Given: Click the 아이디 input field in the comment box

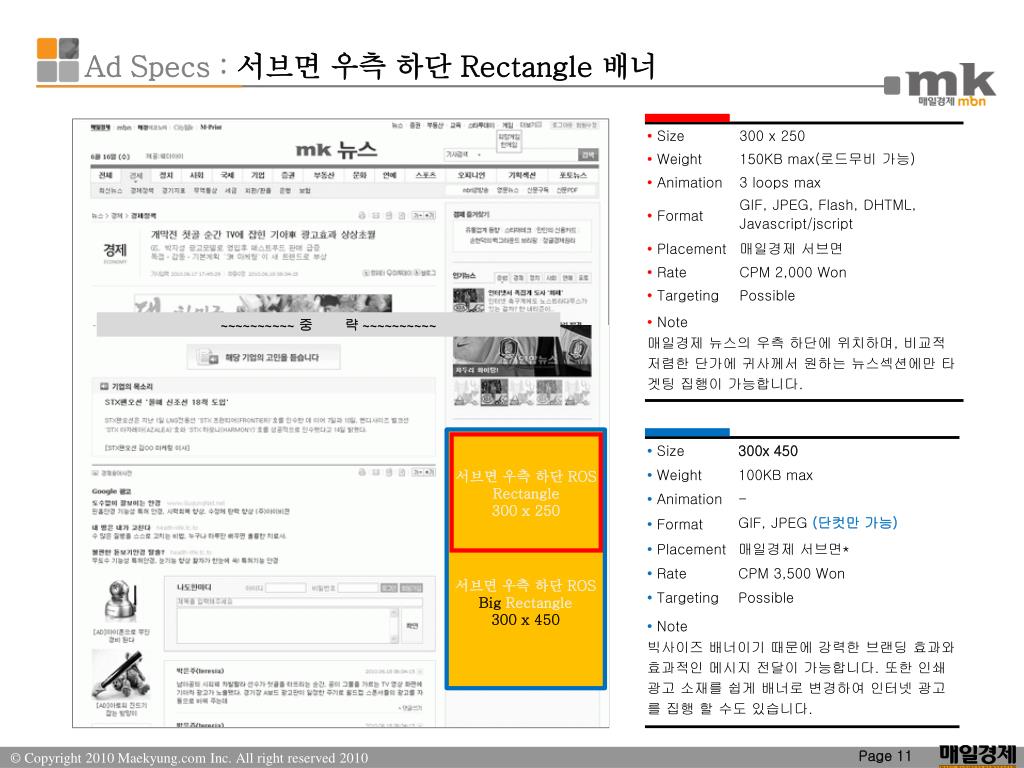Looking at the screenshot, I should (x=286, y=588).
